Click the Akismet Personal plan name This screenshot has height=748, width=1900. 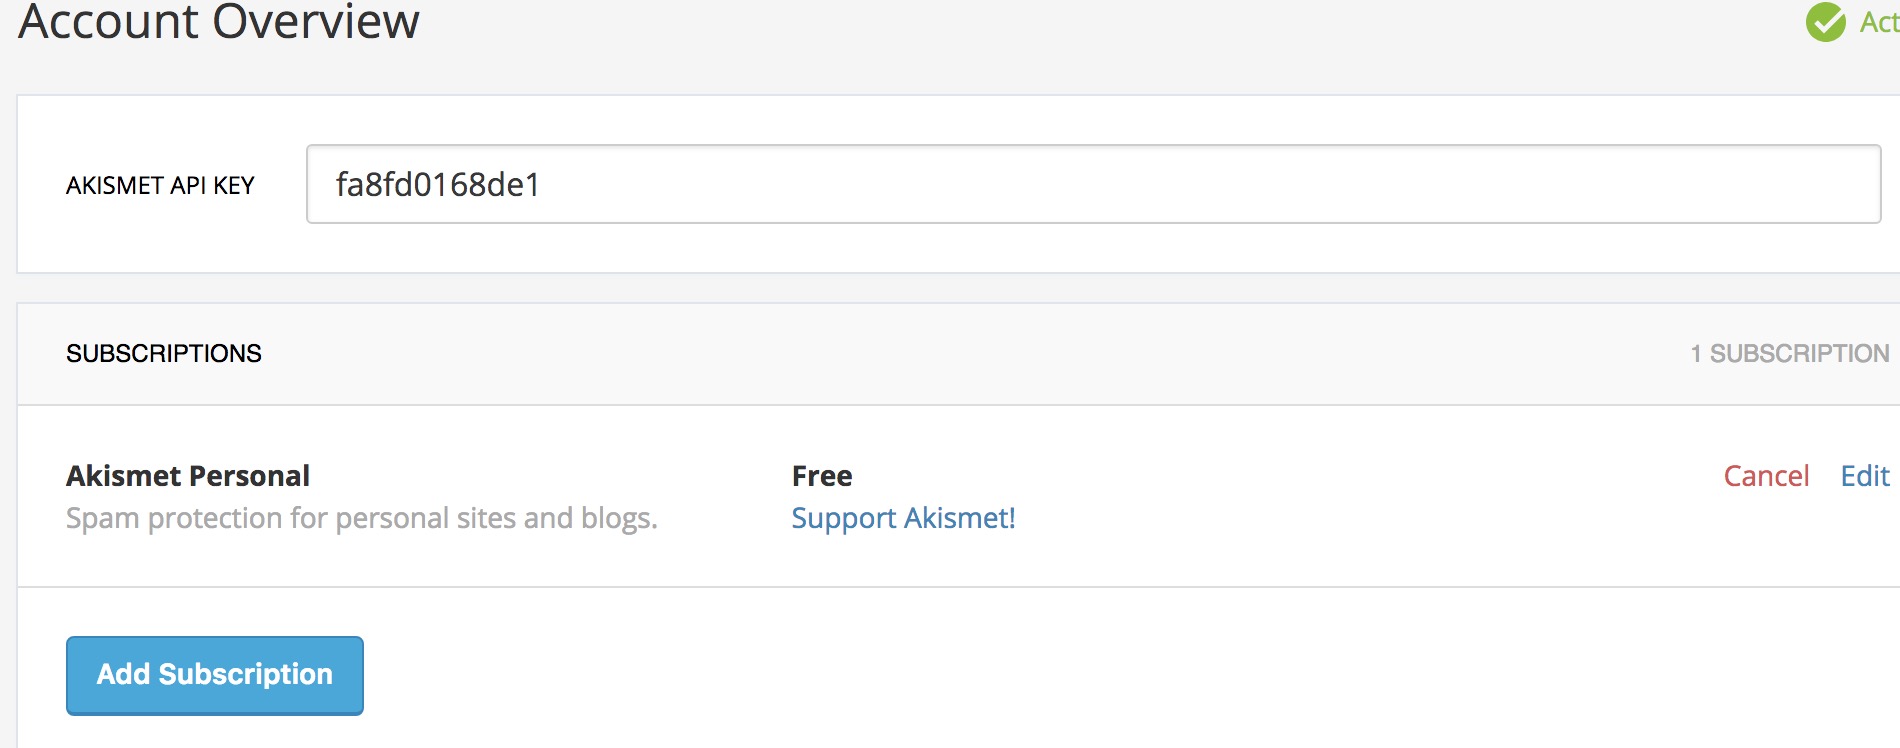tap(188, 475)
